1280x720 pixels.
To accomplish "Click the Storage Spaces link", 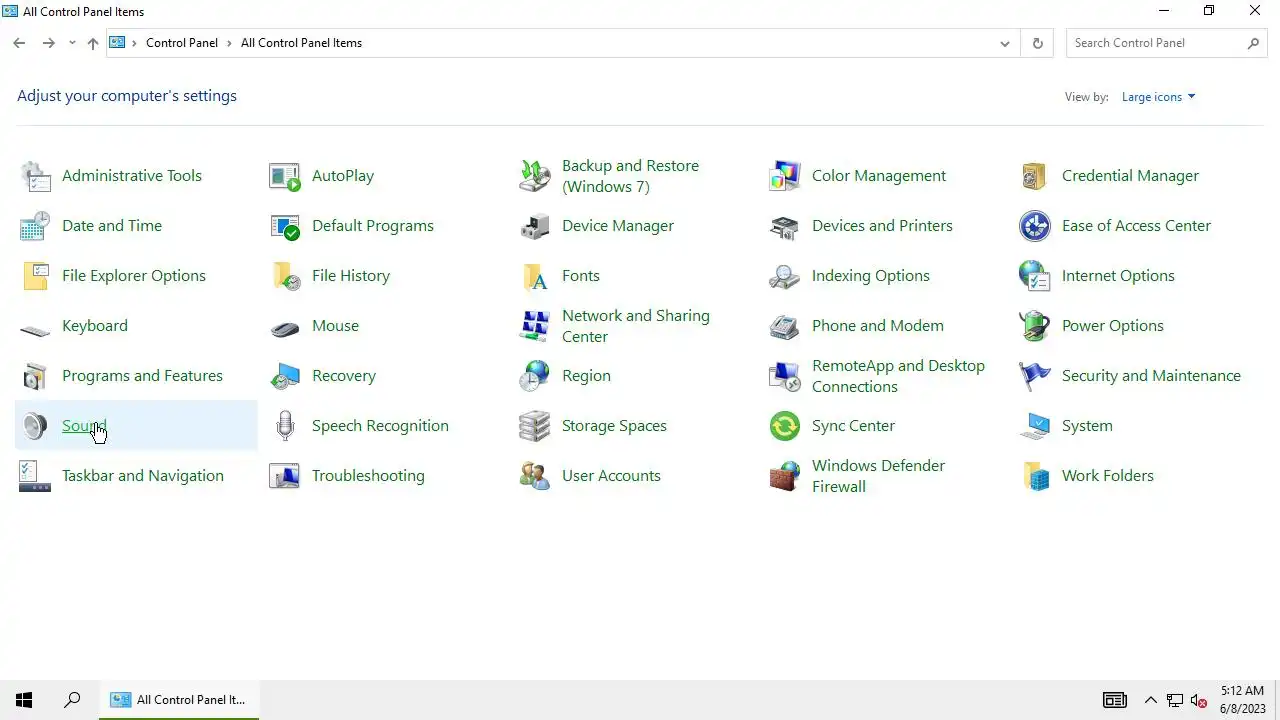I will (x=614, y=426).
